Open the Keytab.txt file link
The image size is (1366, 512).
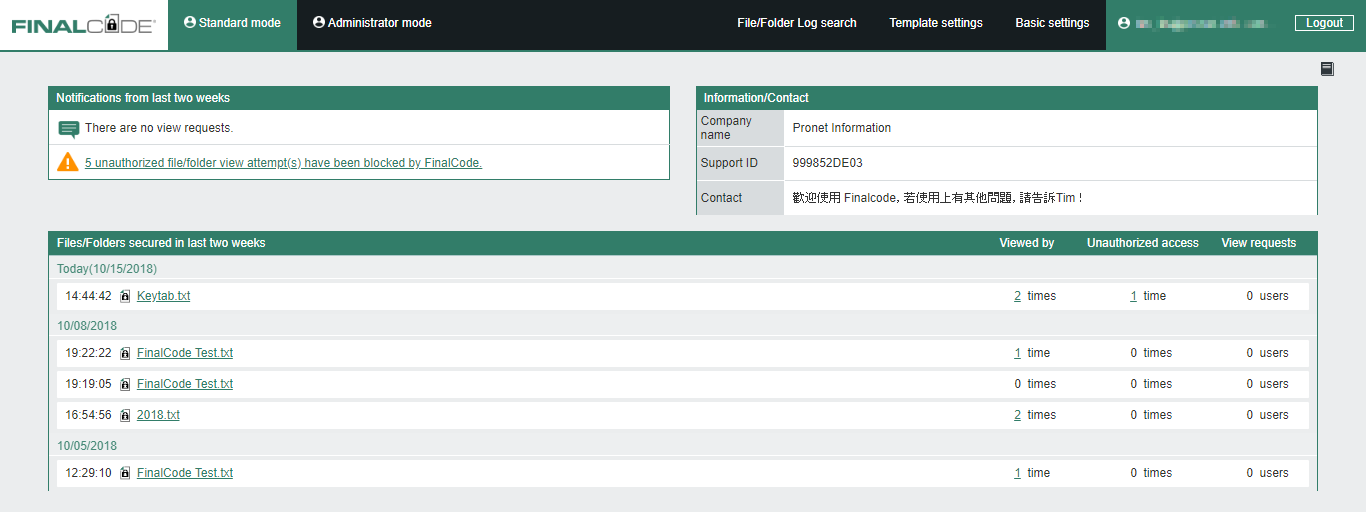tap(163, 296)
